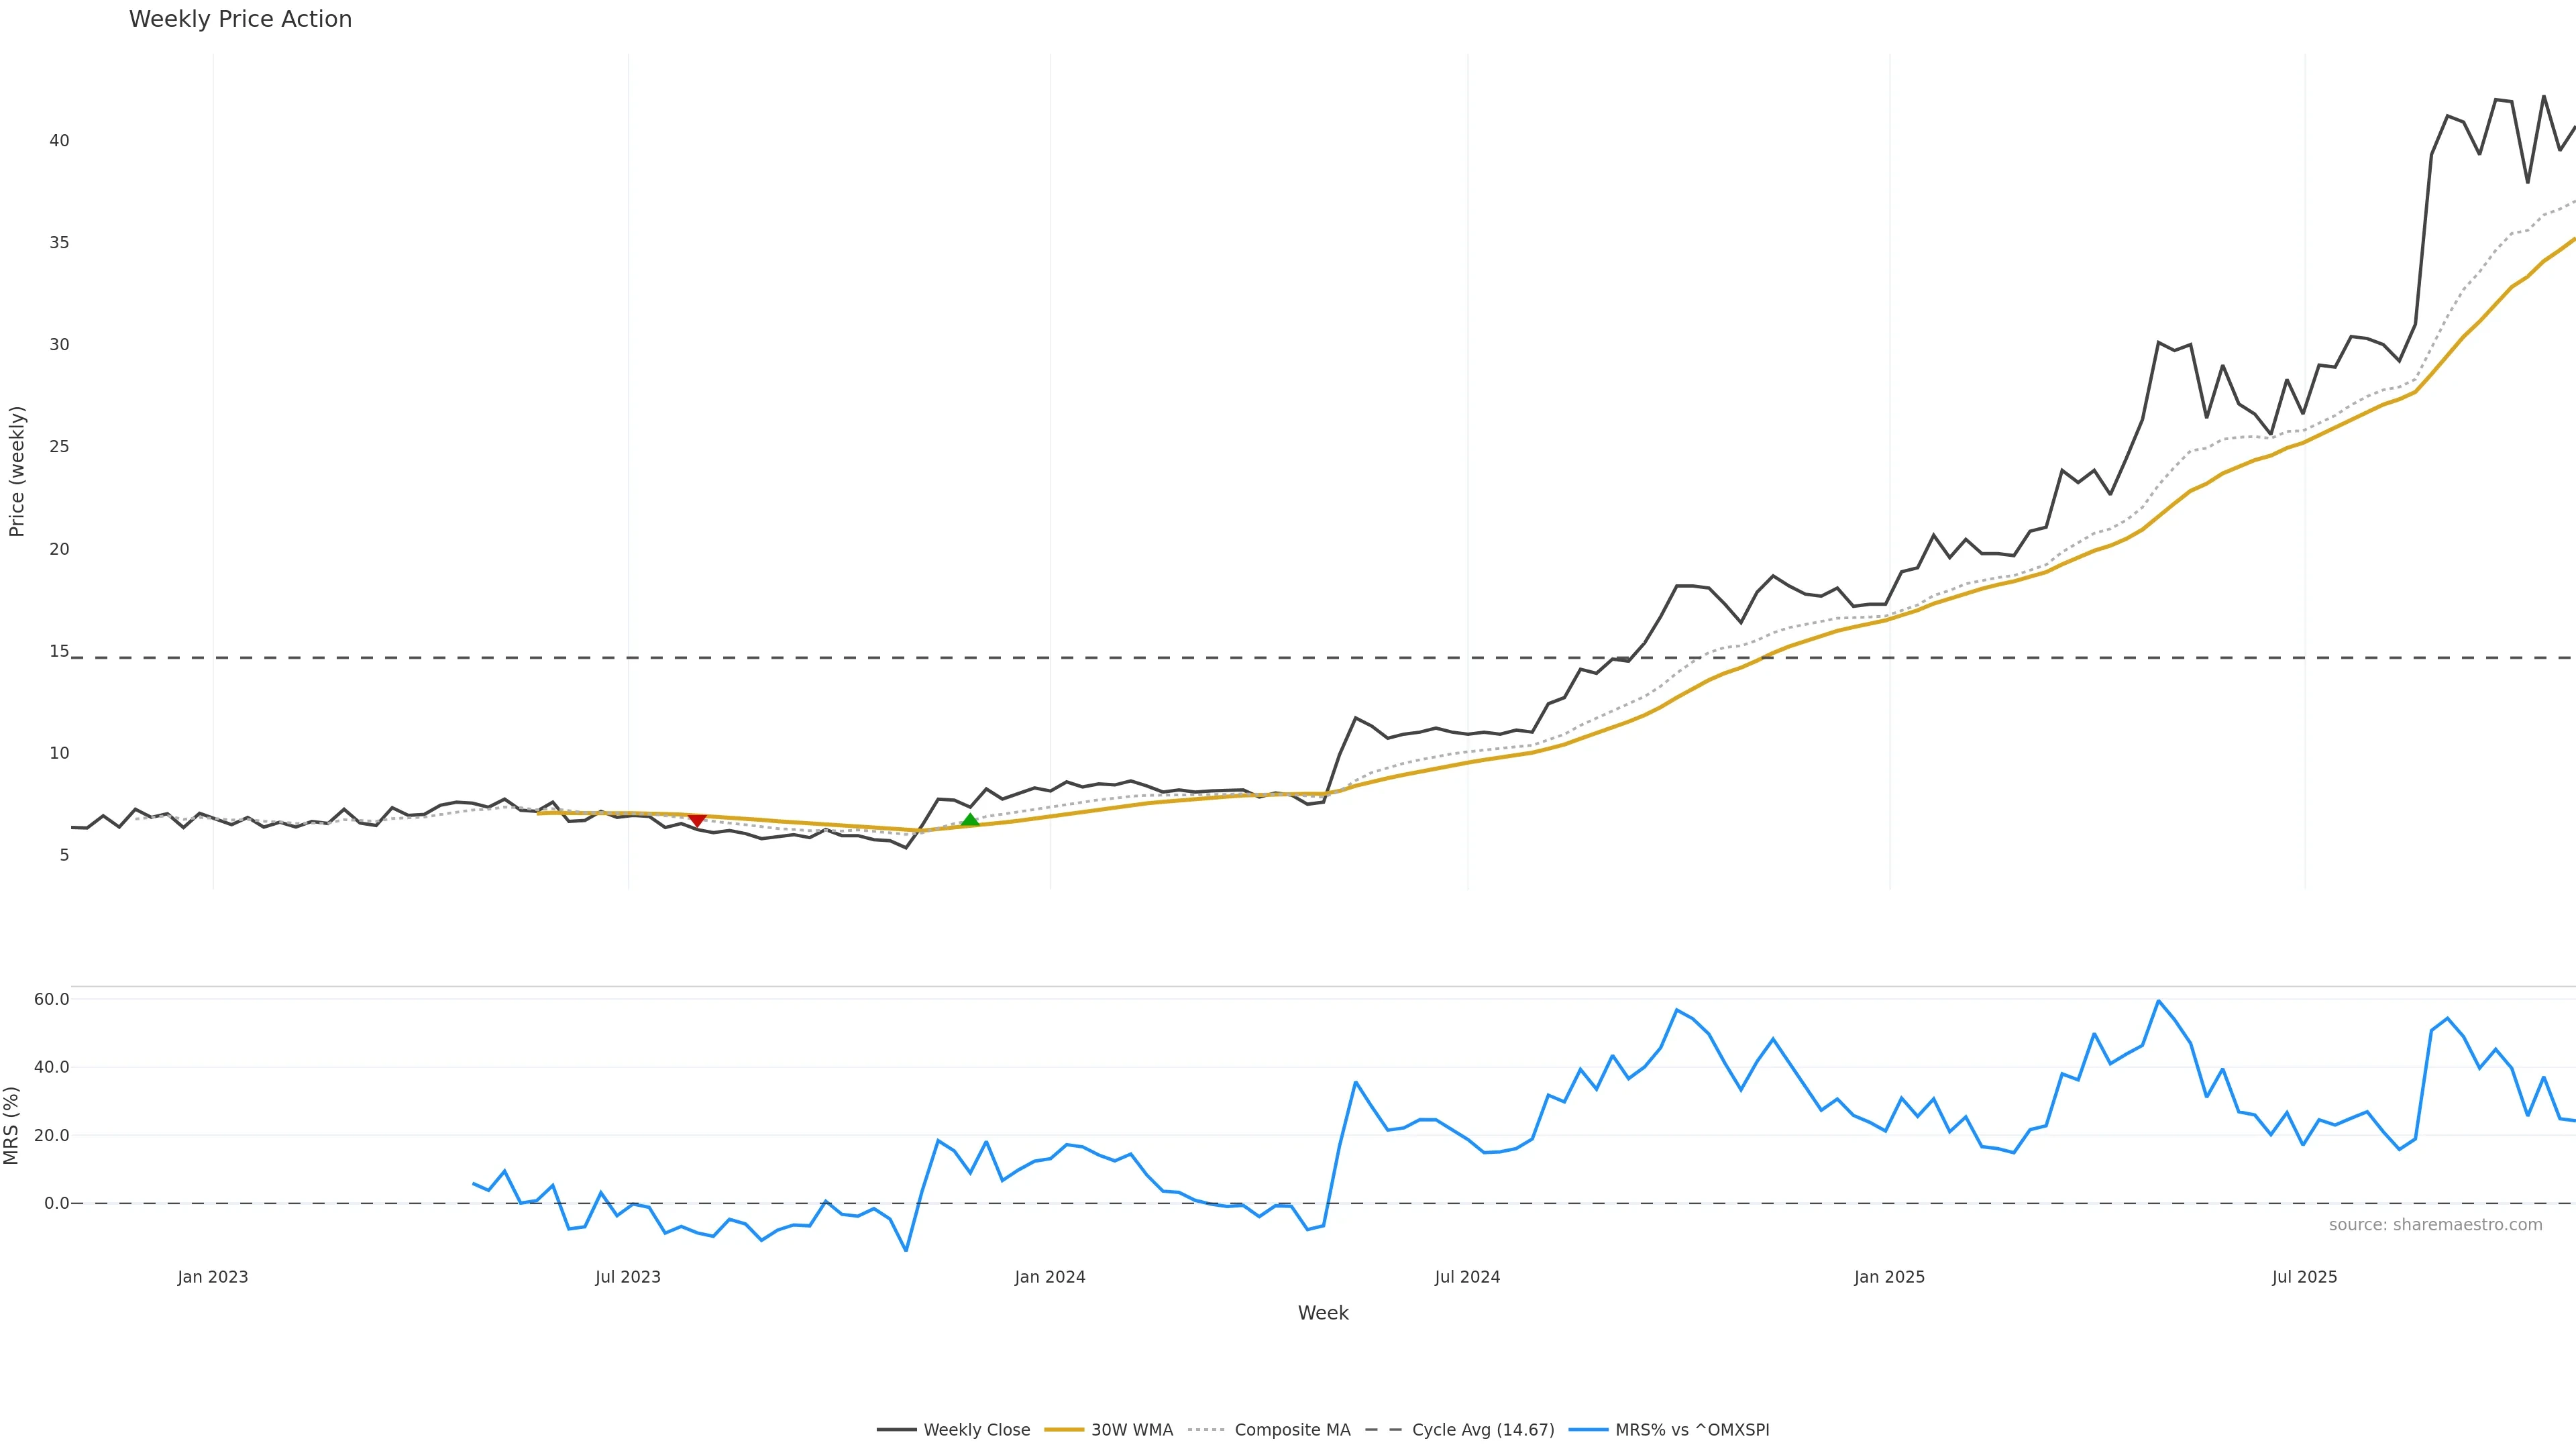Click the 60.0 tick on MRS axis

coord(51,999)
